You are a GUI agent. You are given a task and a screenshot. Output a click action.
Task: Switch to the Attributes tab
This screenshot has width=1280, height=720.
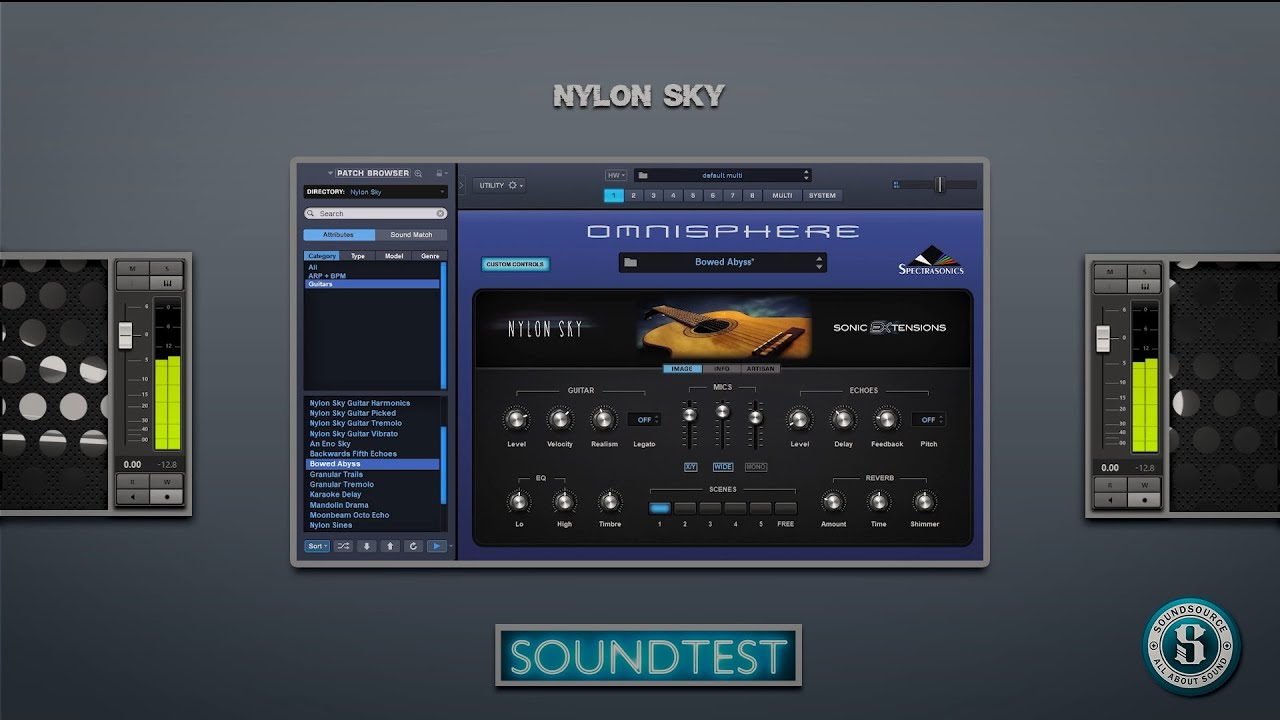pyautogui.click(x=339, y=235)
